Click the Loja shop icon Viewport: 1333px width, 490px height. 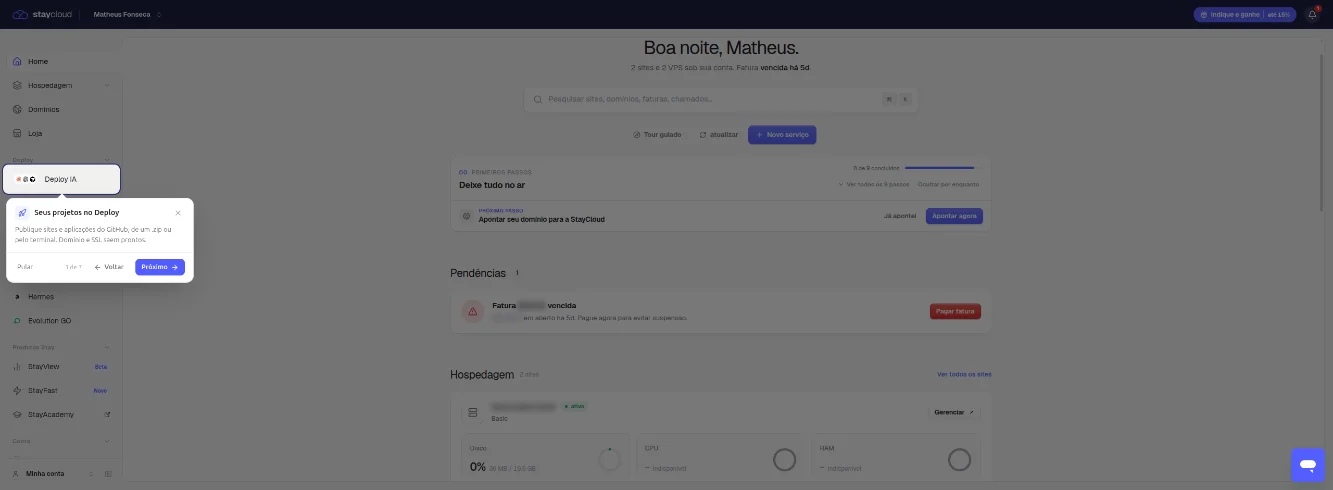tap(17, 133)
